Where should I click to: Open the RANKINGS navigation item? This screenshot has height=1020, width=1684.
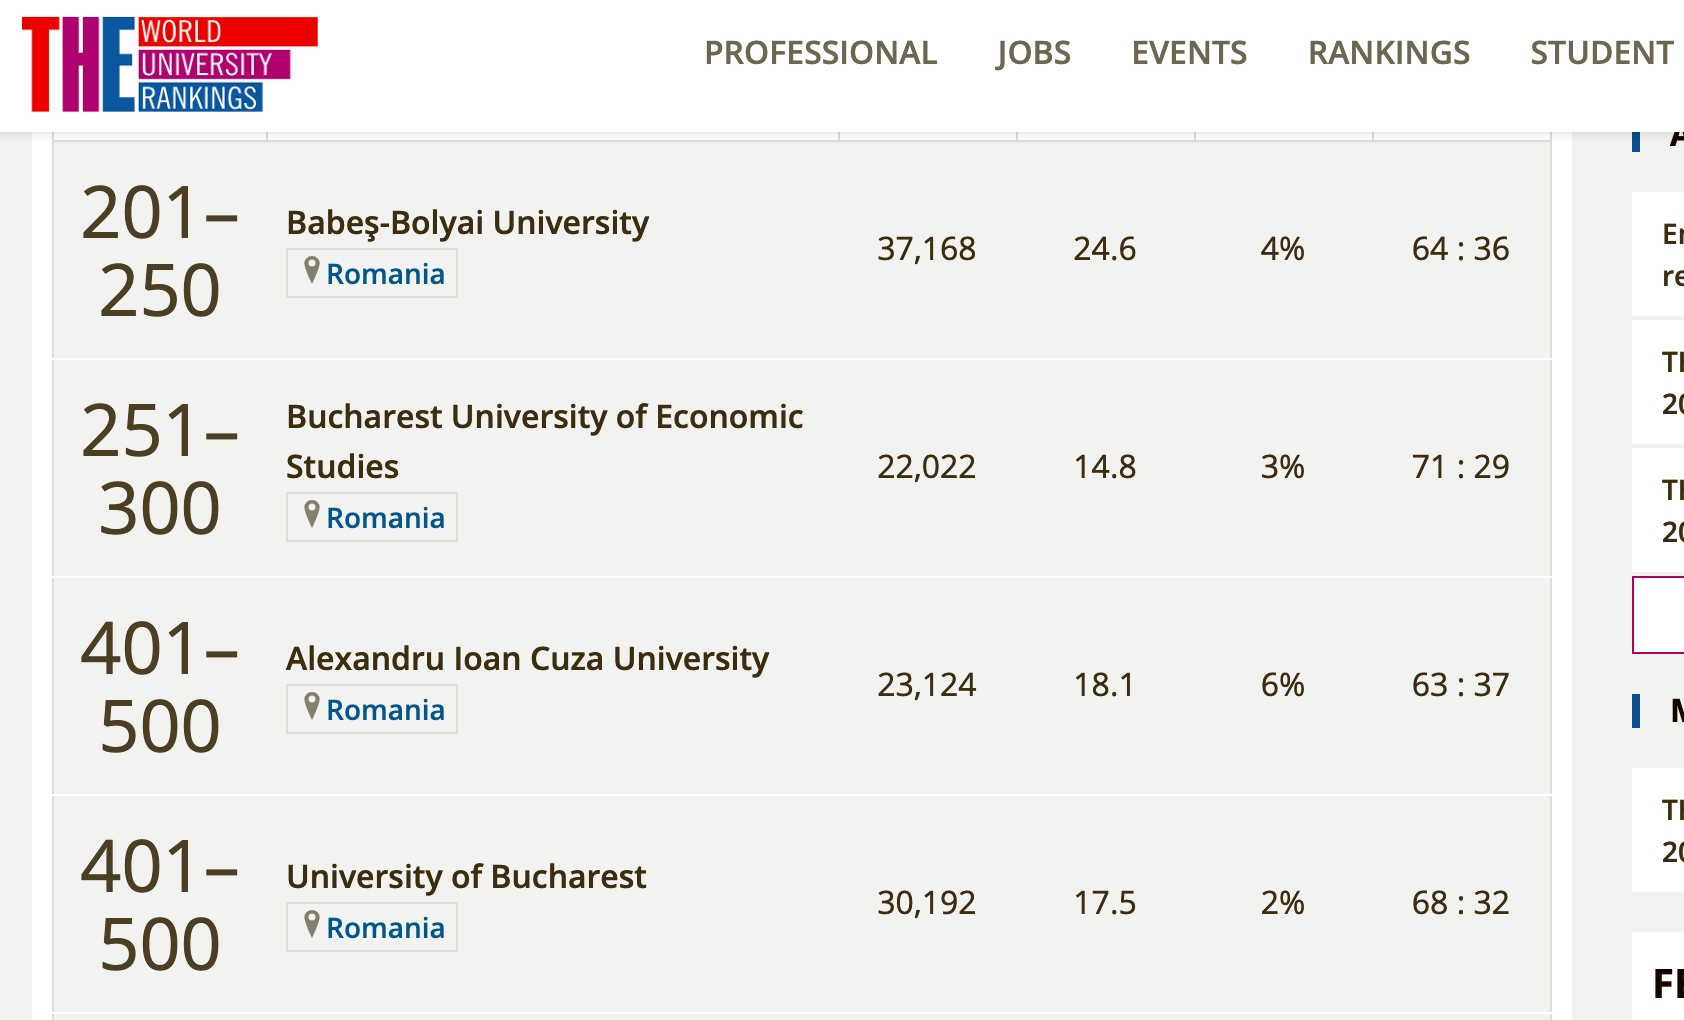[1389, 53]
